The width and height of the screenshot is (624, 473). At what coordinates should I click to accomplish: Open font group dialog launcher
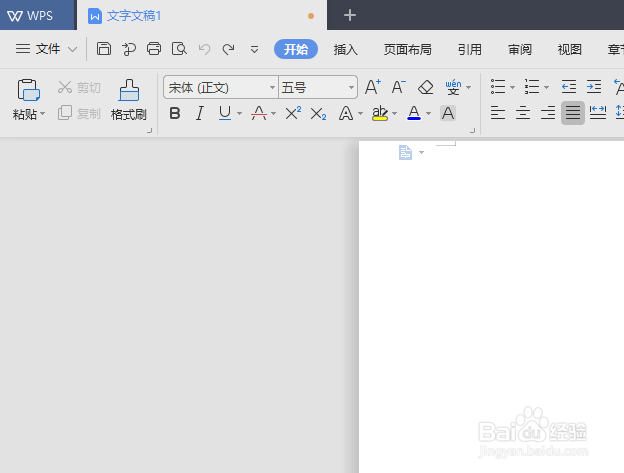pyautogui.click(x=472, y=130)
